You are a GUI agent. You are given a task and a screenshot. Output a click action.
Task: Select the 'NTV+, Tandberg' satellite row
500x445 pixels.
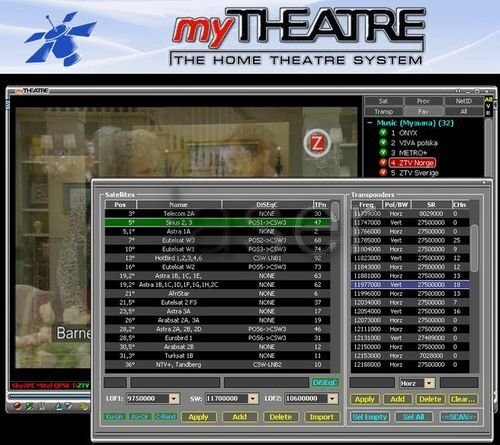(218, 365)
